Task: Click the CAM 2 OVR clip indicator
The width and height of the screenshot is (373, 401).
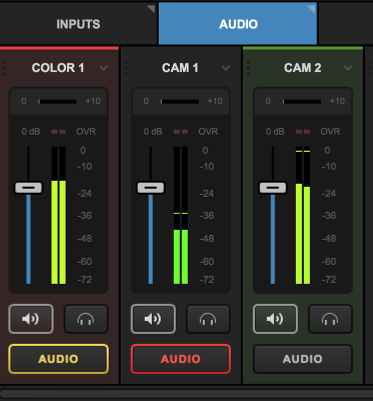Action: pos(303,132)
